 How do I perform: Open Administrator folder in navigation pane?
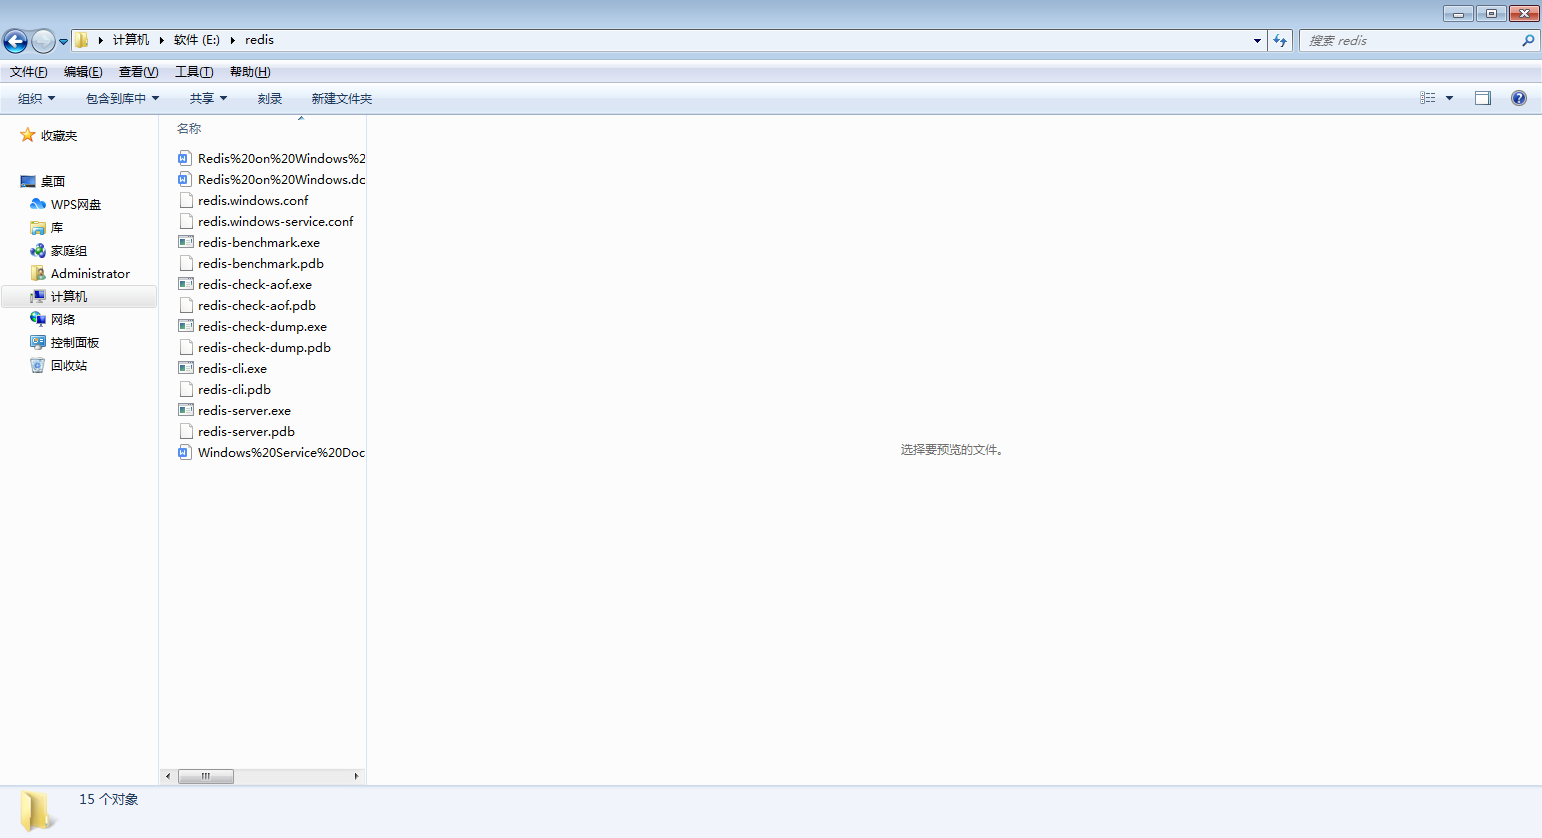click(80, 273)
